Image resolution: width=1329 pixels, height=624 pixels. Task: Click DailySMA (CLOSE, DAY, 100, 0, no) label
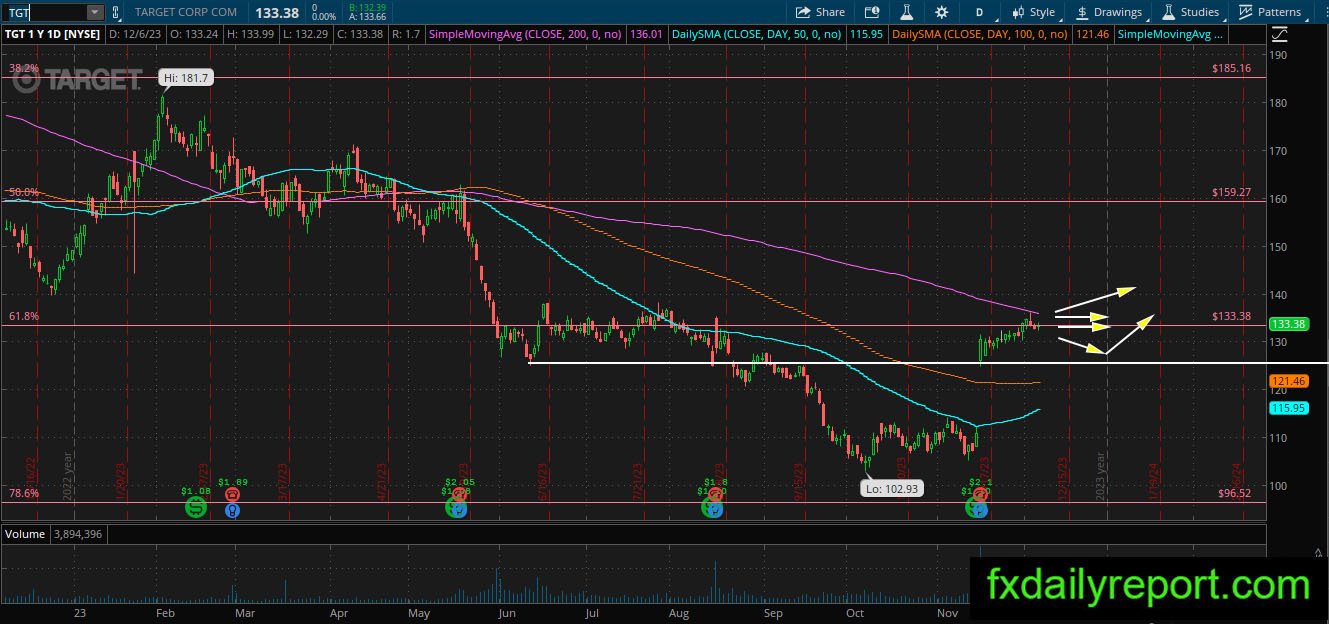[x=981, y=34]
